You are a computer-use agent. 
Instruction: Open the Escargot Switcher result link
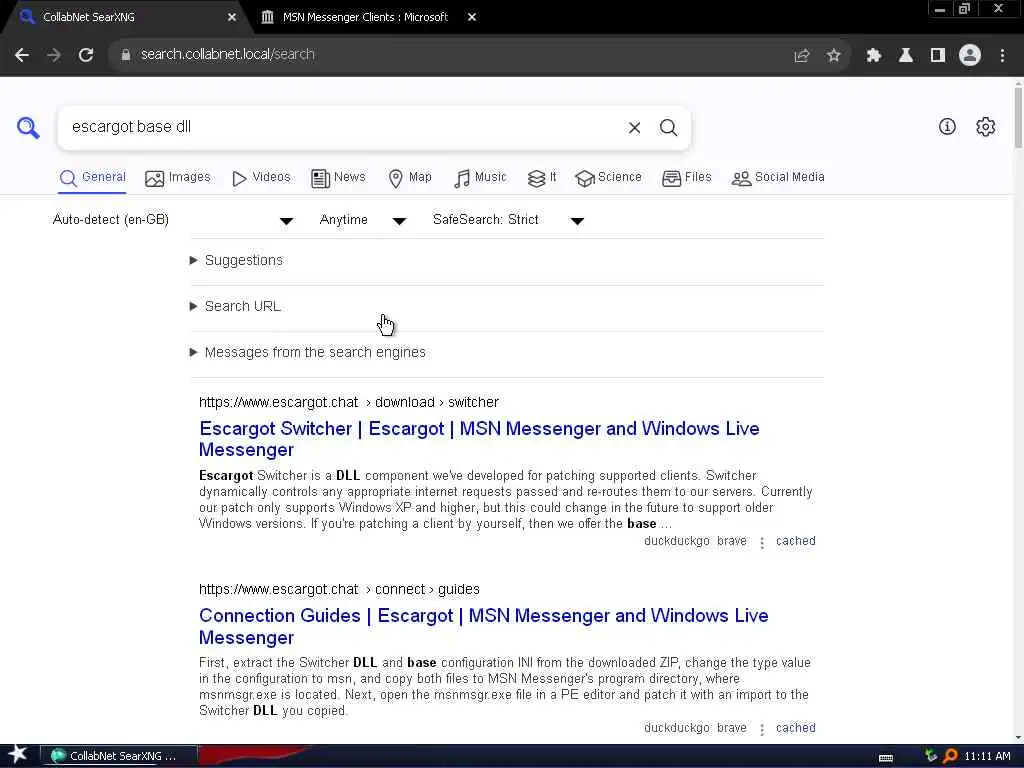[x=479, y=439]
